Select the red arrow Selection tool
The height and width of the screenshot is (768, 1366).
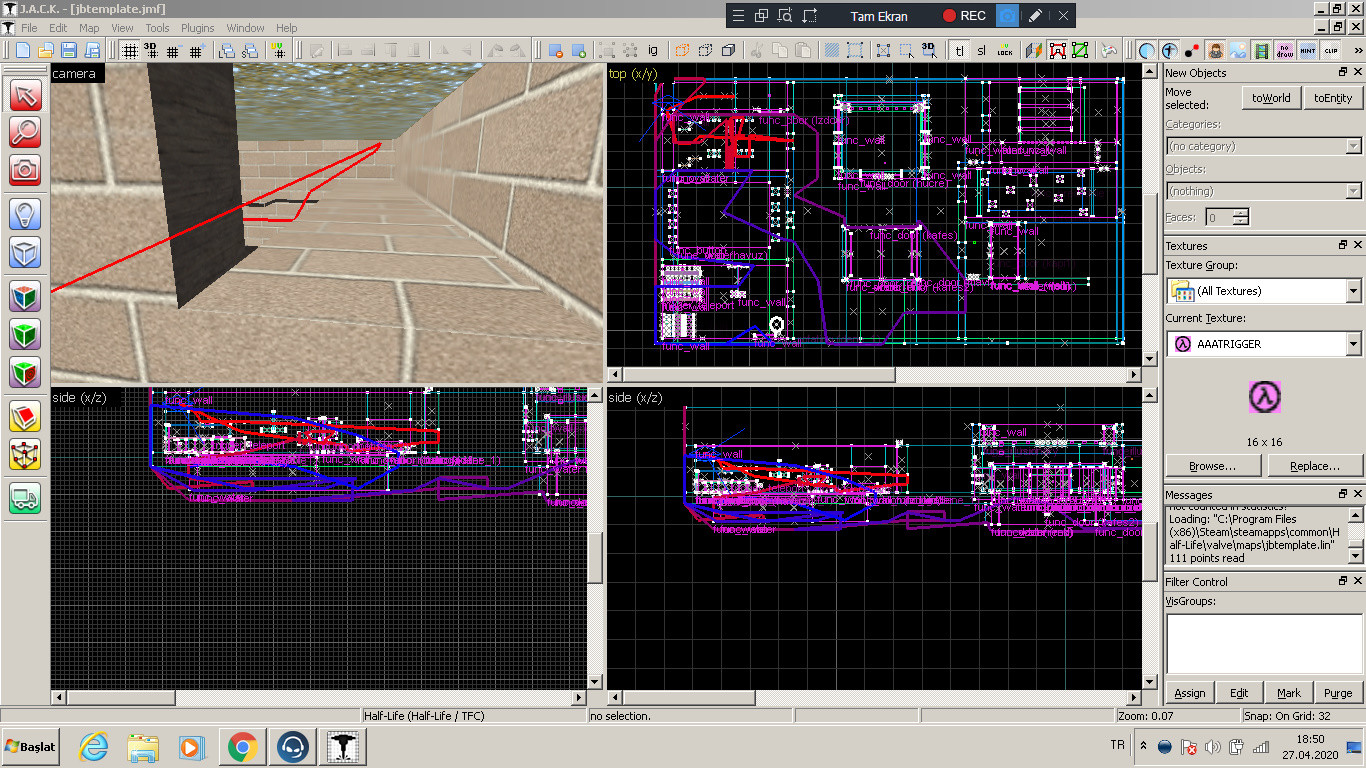coord(25,96)
